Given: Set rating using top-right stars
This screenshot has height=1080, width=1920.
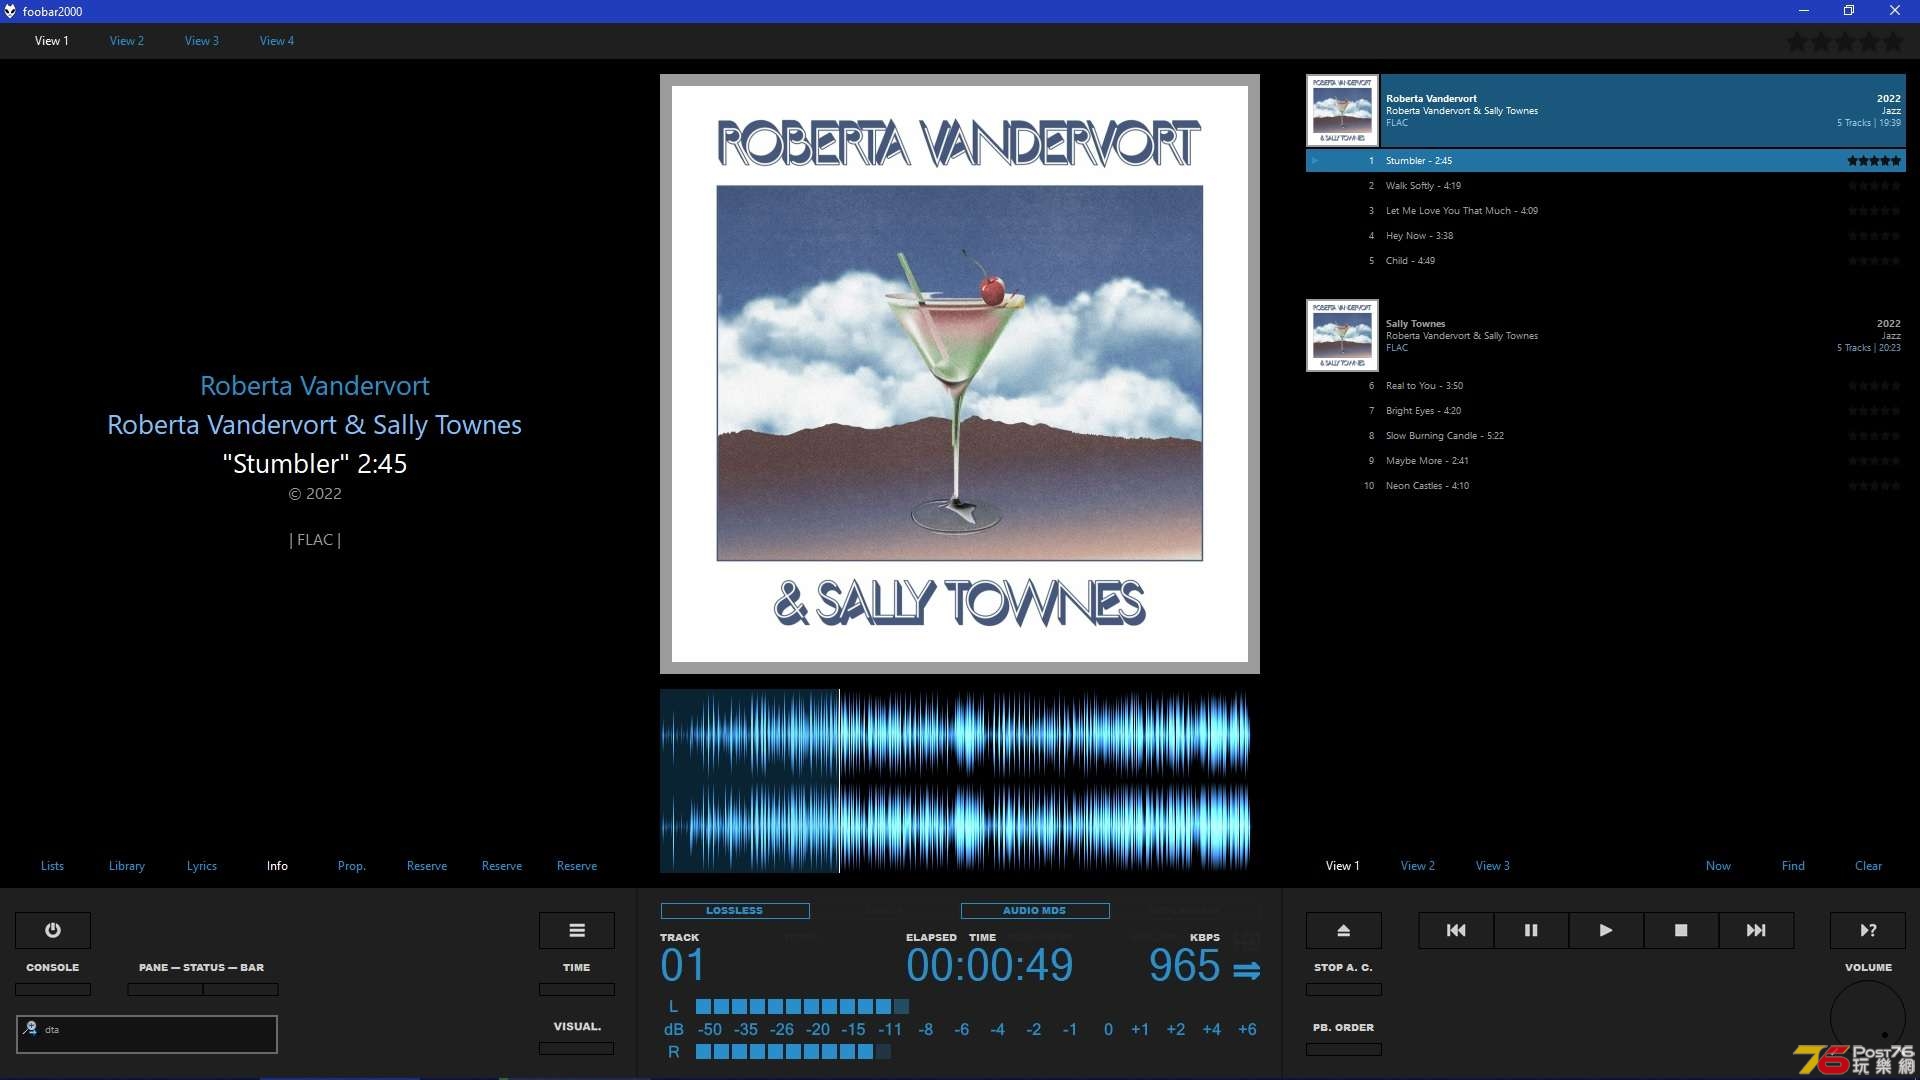Looking at the screenshot, I should coord(1845,42).
